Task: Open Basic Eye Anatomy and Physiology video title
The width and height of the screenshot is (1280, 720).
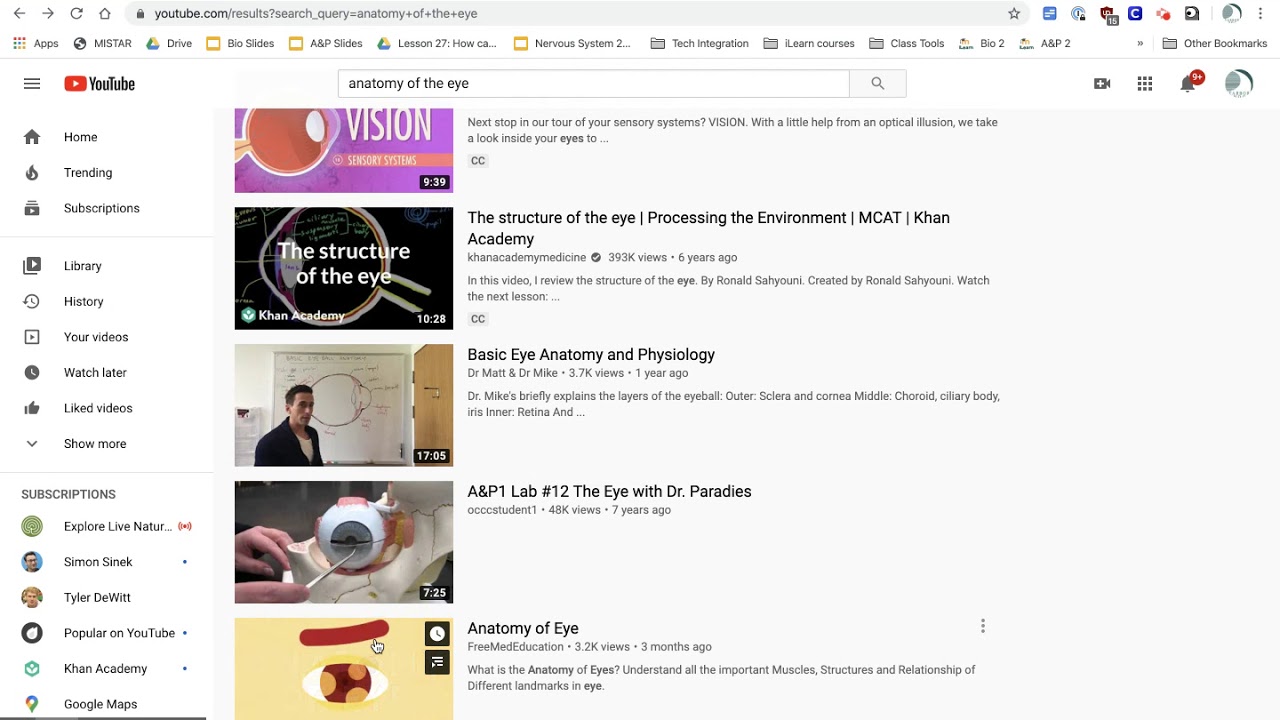Action: (591, 354)
